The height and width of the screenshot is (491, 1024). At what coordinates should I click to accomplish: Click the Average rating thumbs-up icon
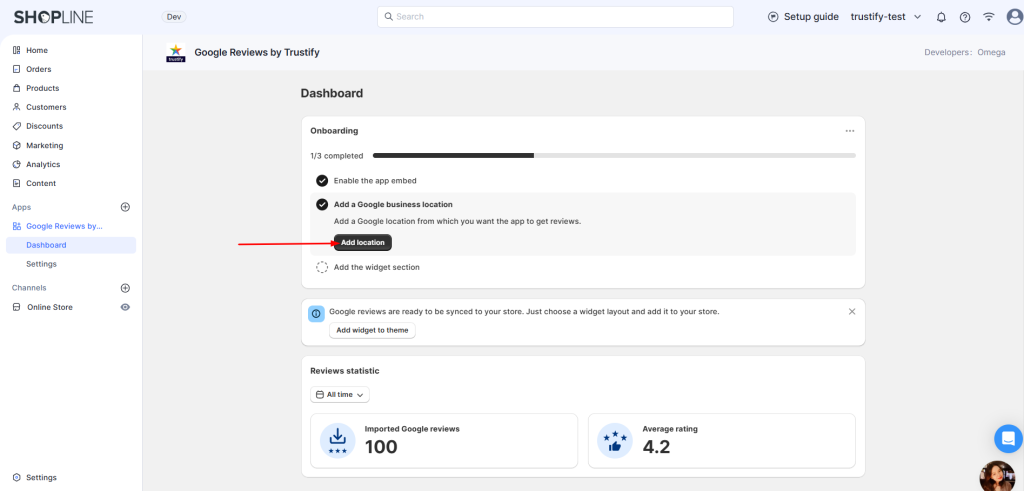[615, 441]
